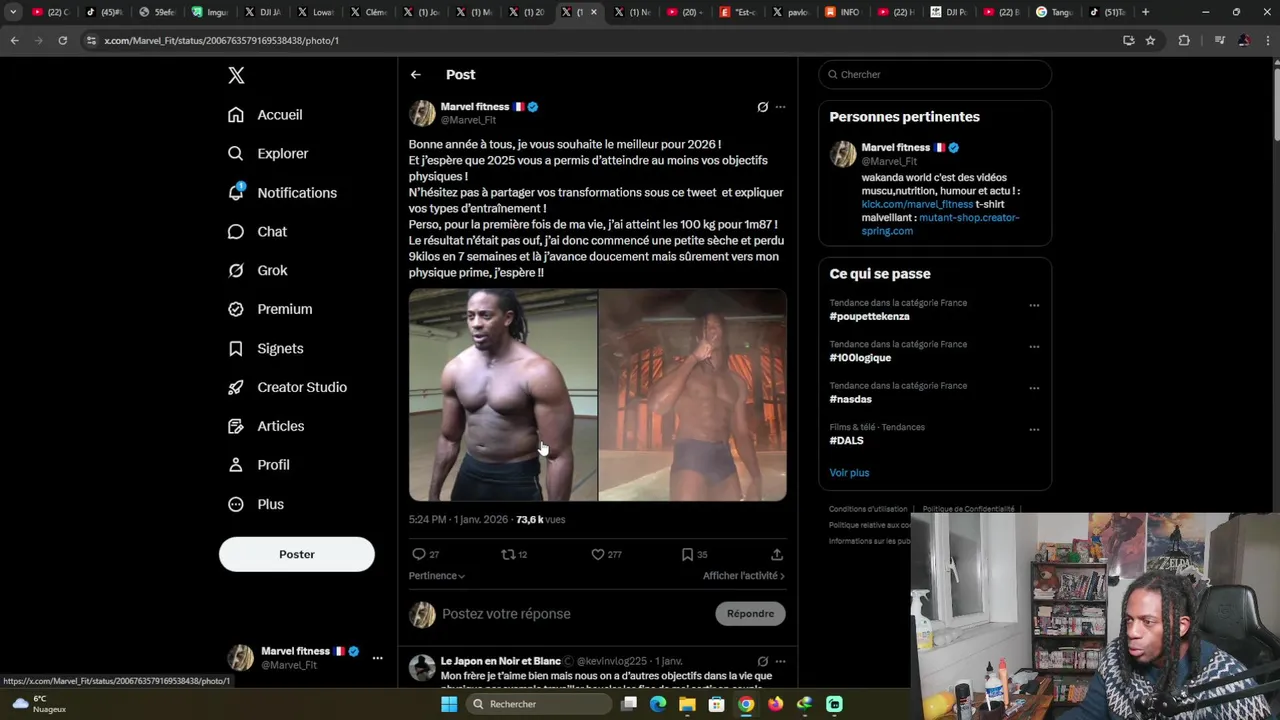Screen dimensions: 1280x720
Task: Open options for #100logique trend
Action: coord(1034,347)
